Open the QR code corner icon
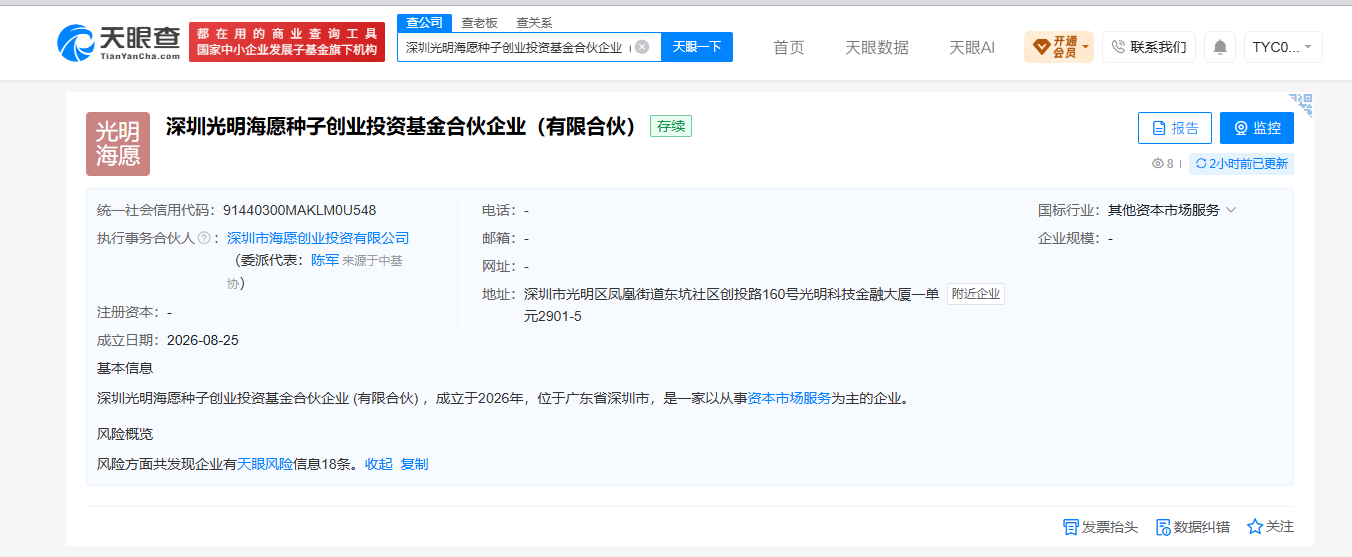 pyautogui.click(x=1300, y=104)
